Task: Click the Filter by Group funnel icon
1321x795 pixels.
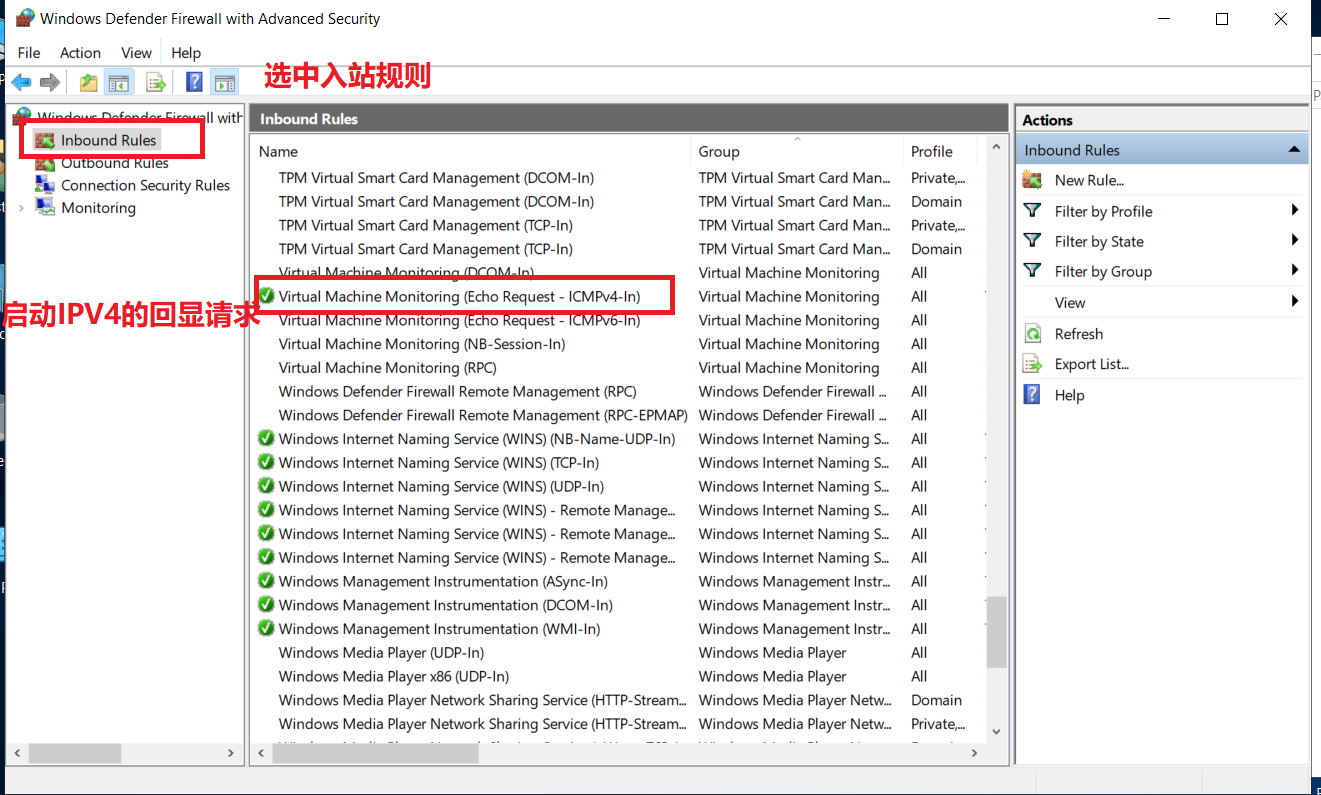Action: pos(1032,271)
